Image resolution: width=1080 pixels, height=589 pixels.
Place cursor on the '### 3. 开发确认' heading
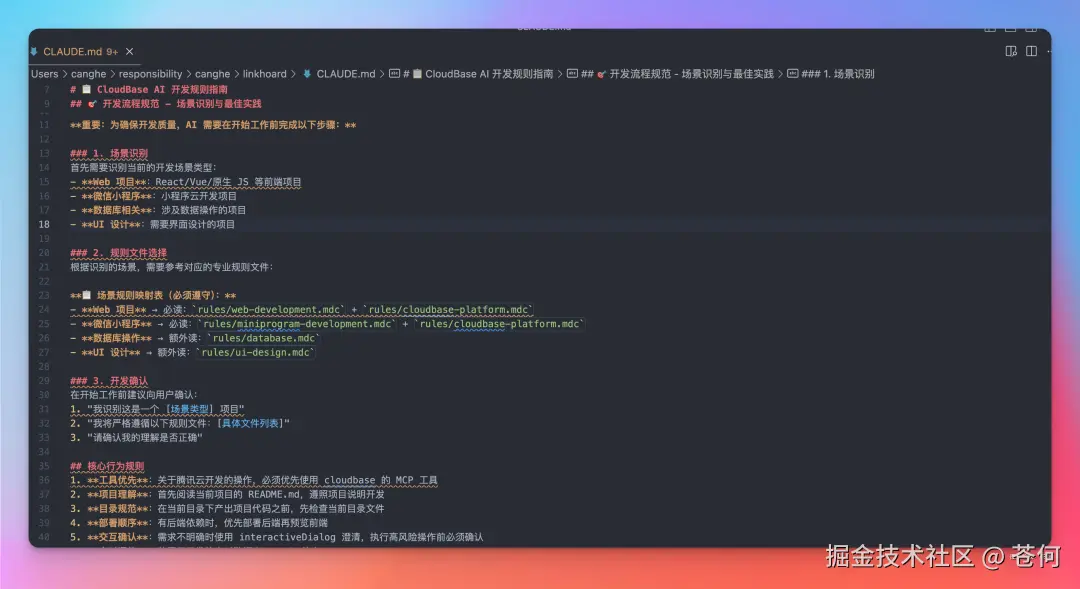coord(108,379)
